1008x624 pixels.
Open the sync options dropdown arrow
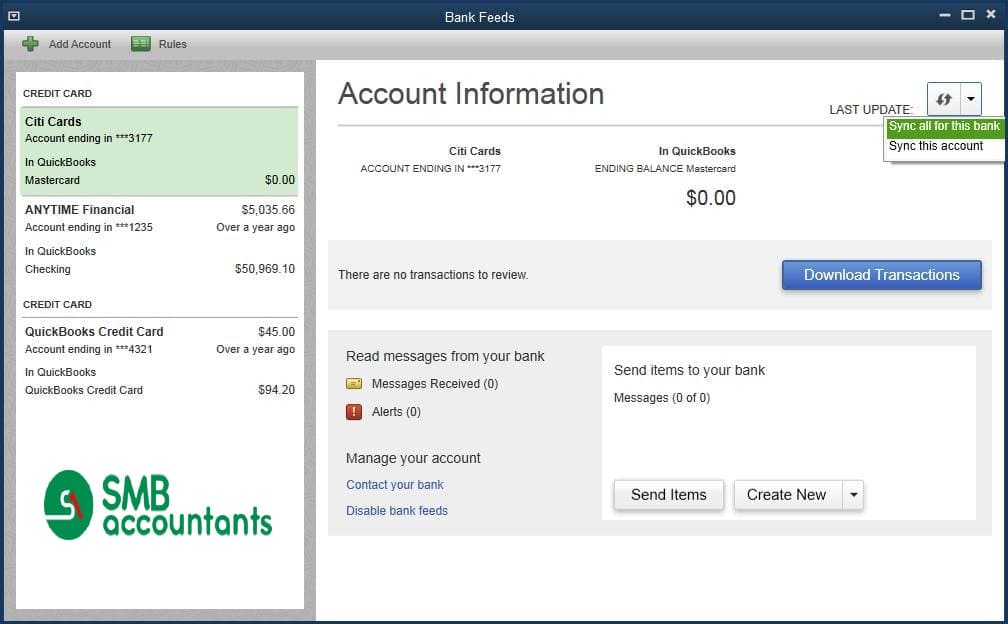point(971,99)
